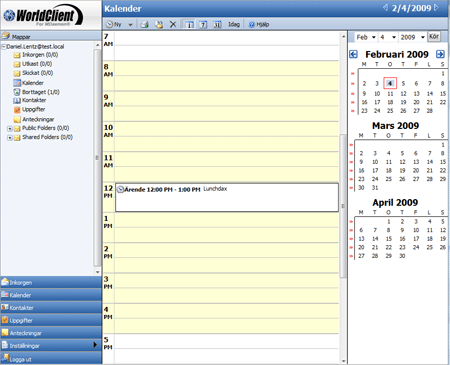Open Kalender folder in tree
Screen dimensions: 450x365
coord(29,83)
